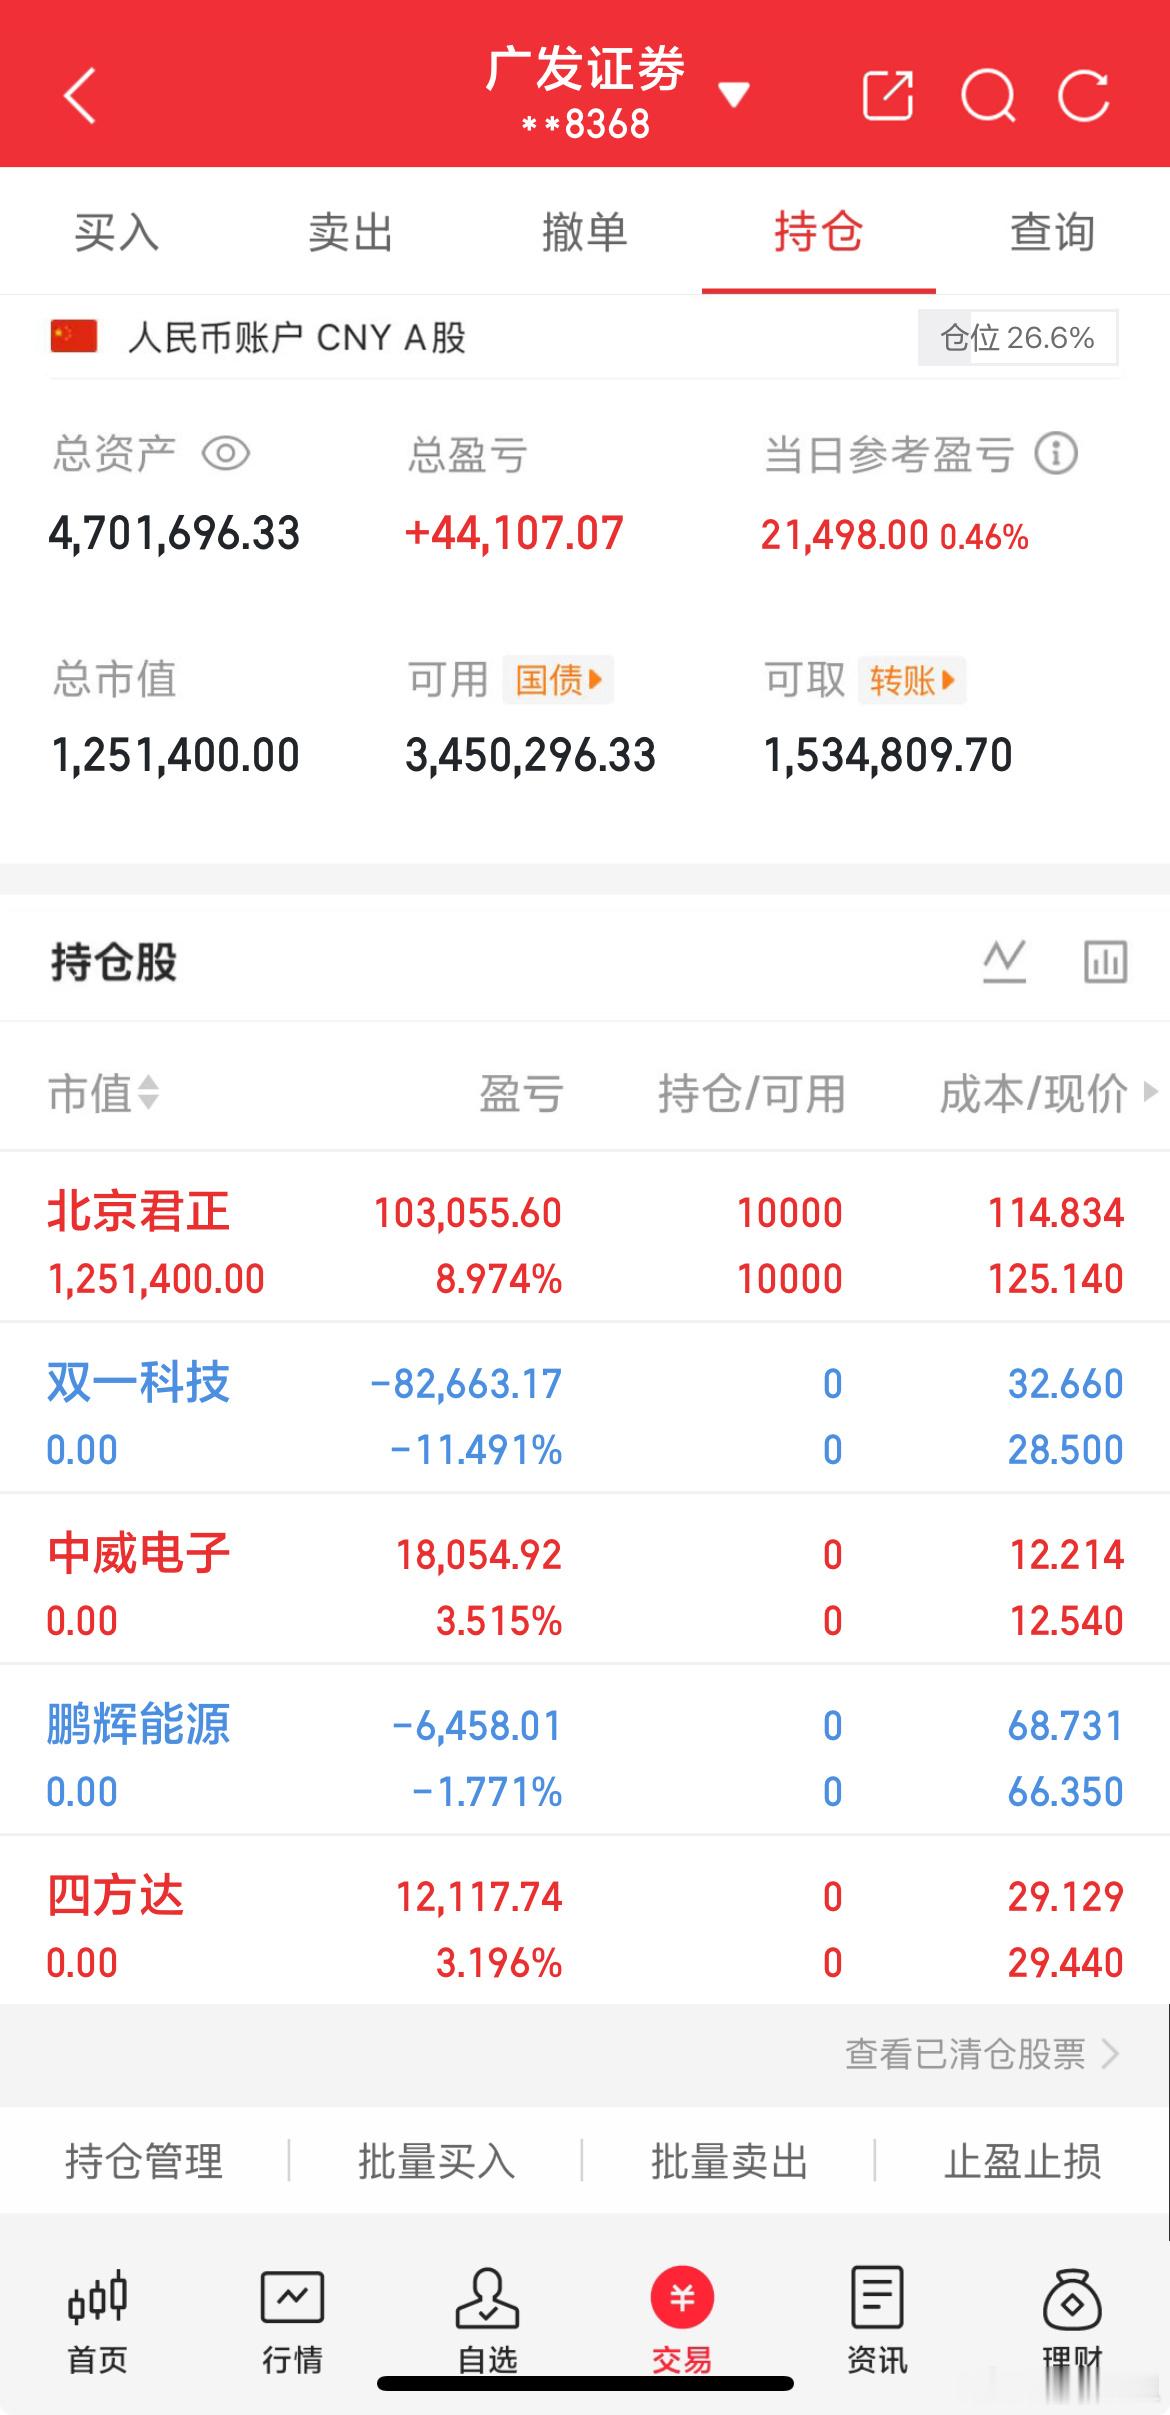Refresh account data with the reload icon
This screenshot has height=2415, width=1170.
coord(1084,96)
